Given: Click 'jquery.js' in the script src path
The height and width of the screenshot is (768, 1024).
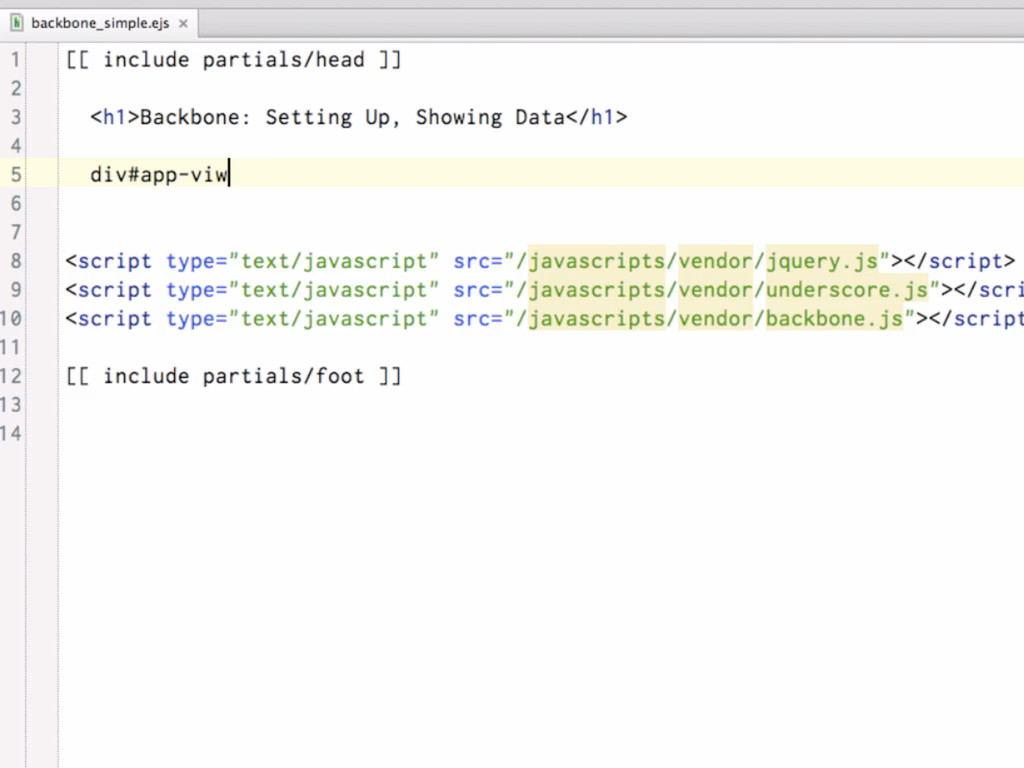Looking at the screenshot, I should point(822,261).
